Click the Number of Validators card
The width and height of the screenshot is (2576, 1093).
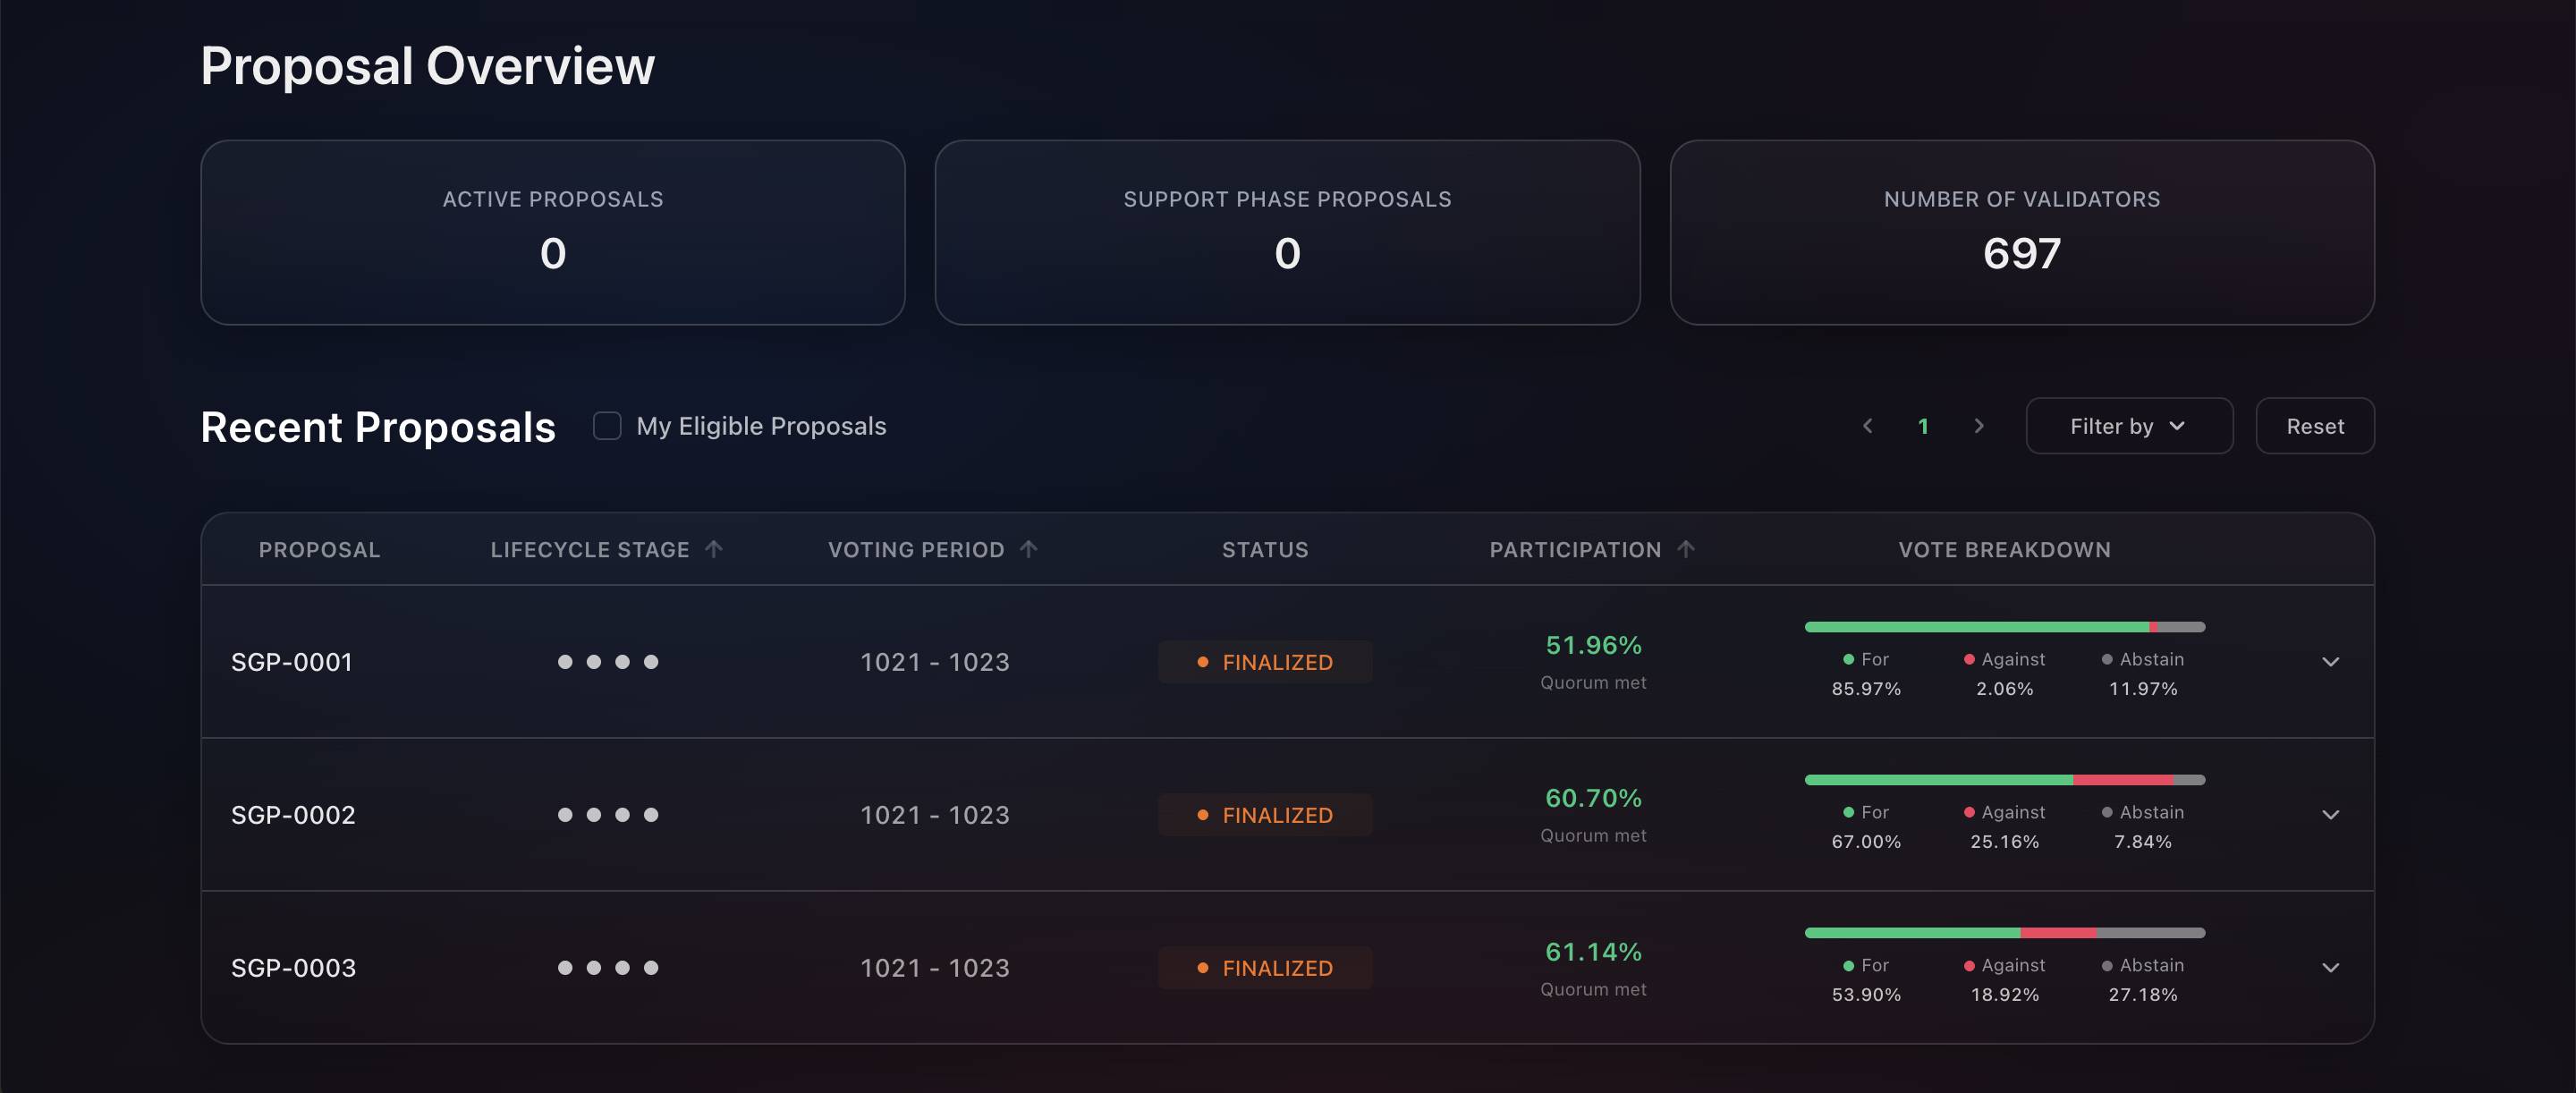(x=2021, y=232)
